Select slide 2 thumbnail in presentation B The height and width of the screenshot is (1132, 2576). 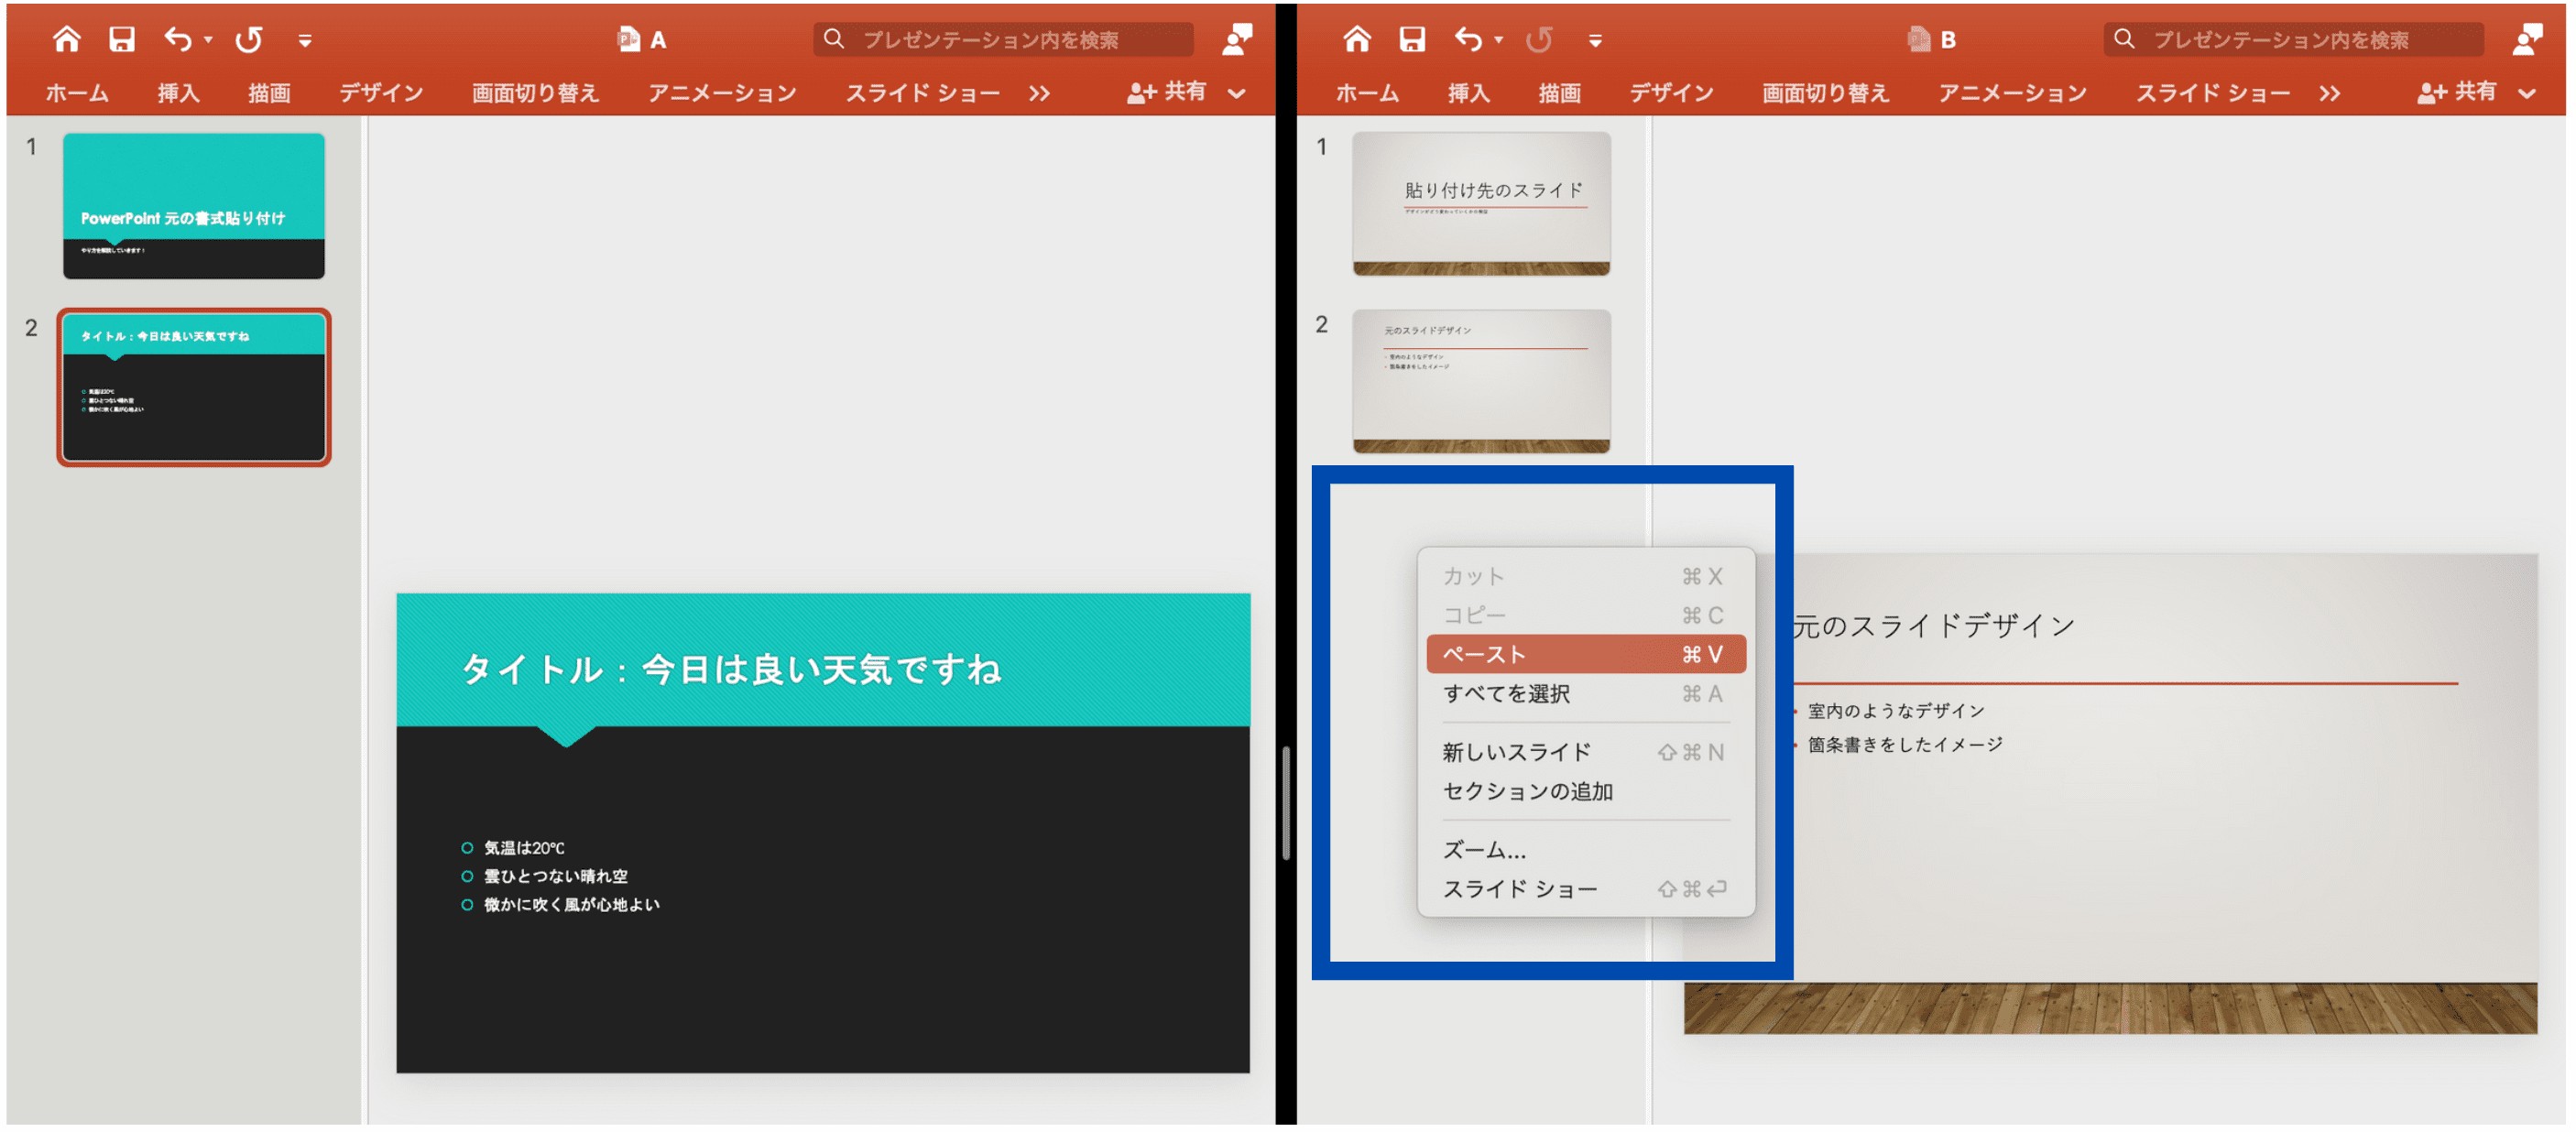coord(1483,382)
